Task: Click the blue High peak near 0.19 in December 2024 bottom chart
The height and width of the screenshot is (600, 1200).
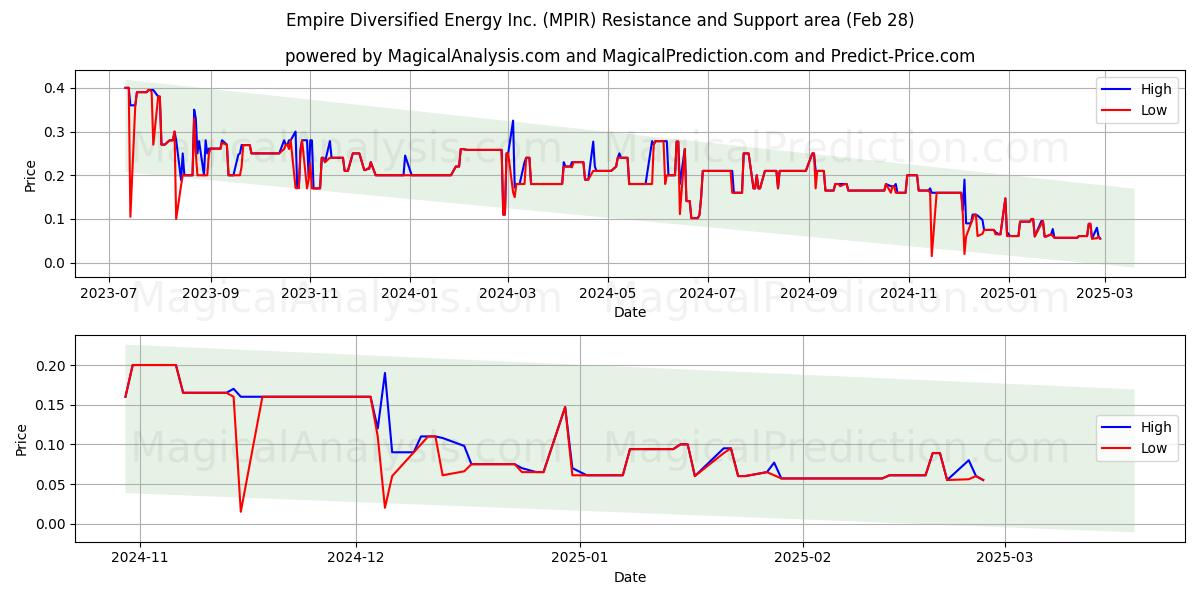Action: (x=385, y=374)
